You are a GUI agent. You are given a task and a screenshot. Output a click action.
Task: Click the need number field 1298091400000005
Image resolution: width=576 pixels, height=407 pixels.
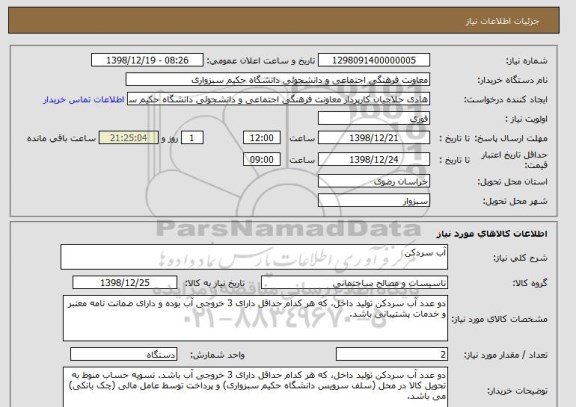pyautogui.click(x=374, y=60)
